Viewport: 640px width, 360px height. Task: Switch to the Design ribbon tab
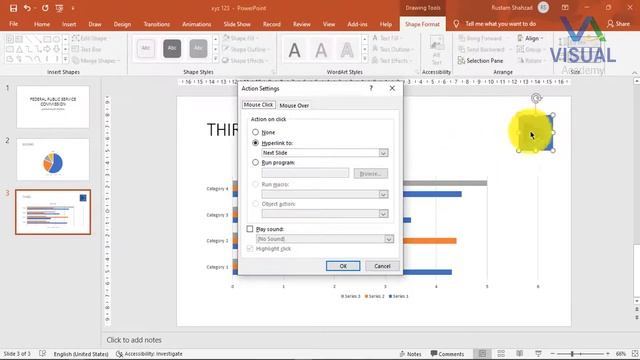(122, 24)
